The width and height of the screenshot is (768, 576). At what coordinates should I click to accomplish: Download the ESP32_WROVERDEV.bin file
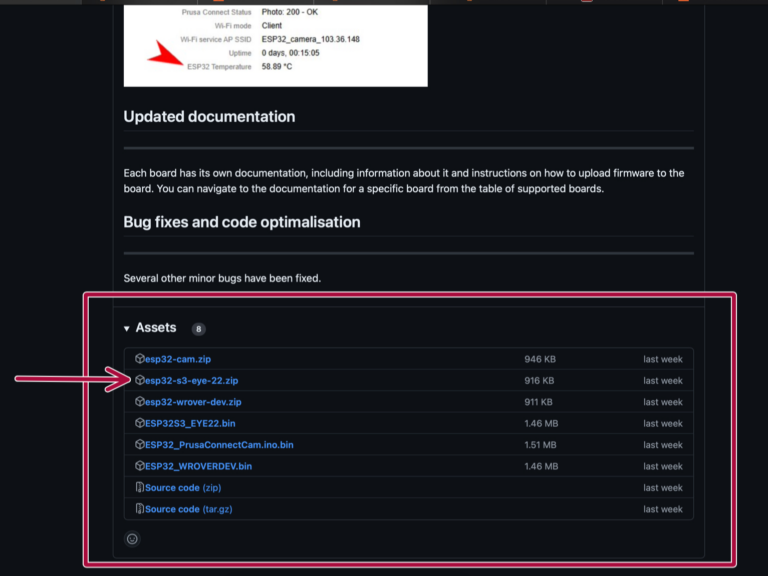click(x=198, y=466)
